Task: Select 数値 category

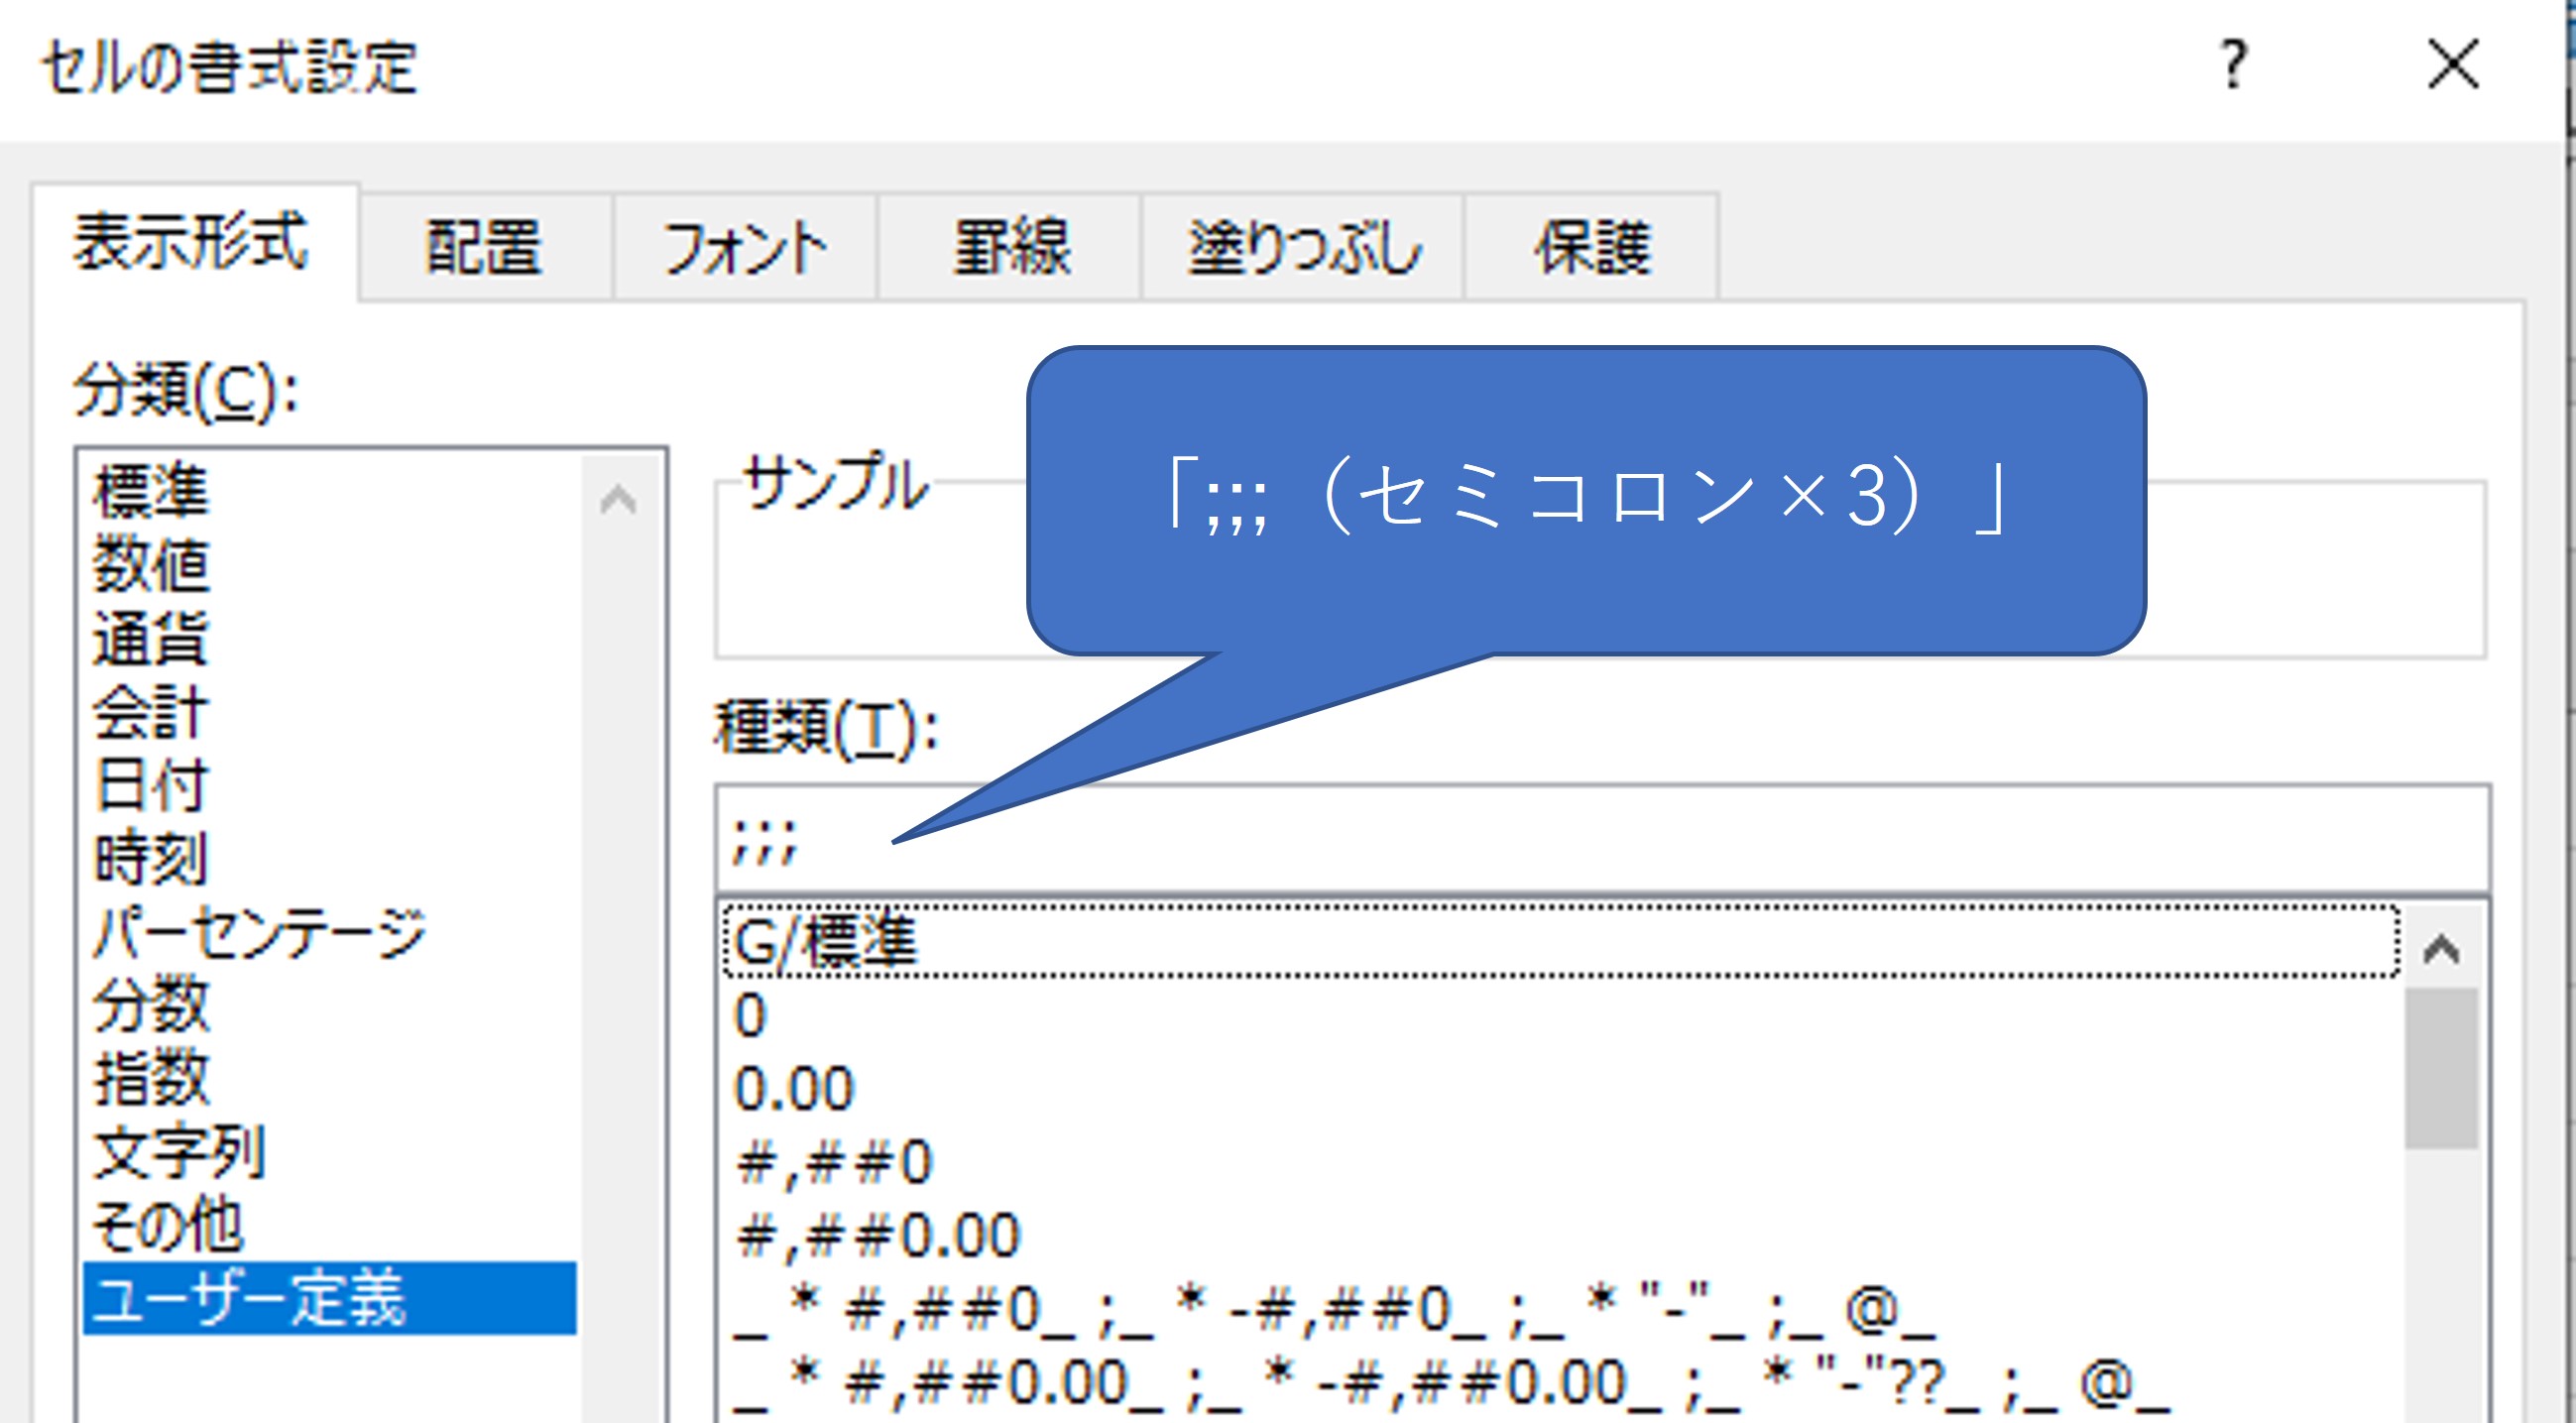Action: point(330,565)
